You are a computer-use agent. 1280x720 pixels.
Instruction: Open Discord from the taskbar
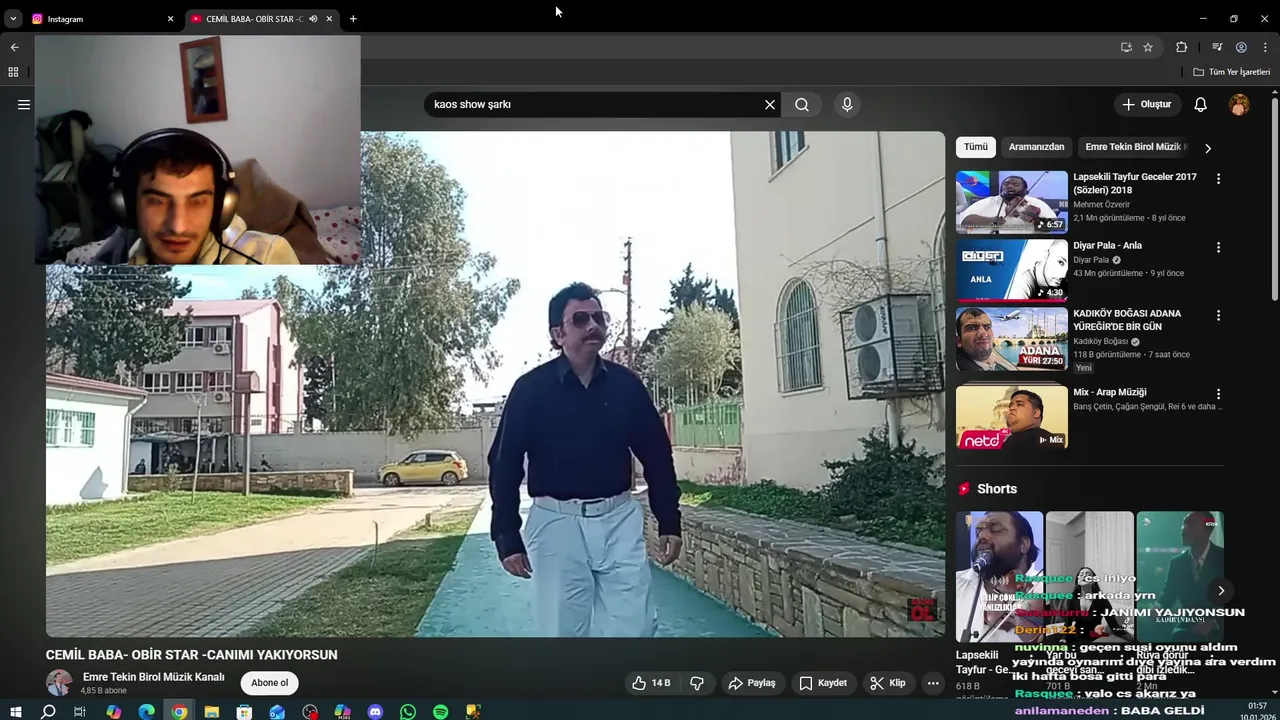coord(375,712)
